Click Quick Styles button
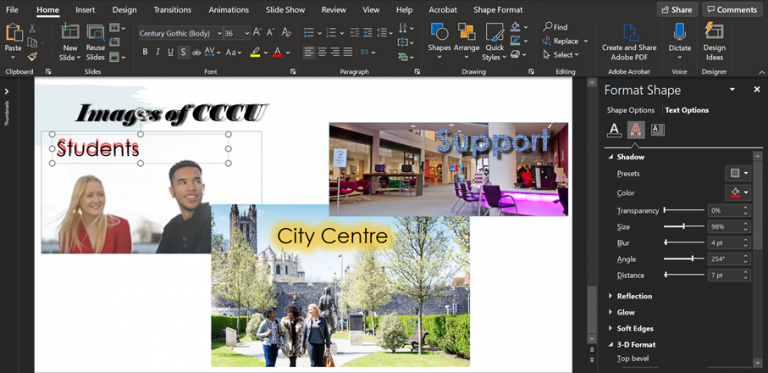 [x=495, y=42]
